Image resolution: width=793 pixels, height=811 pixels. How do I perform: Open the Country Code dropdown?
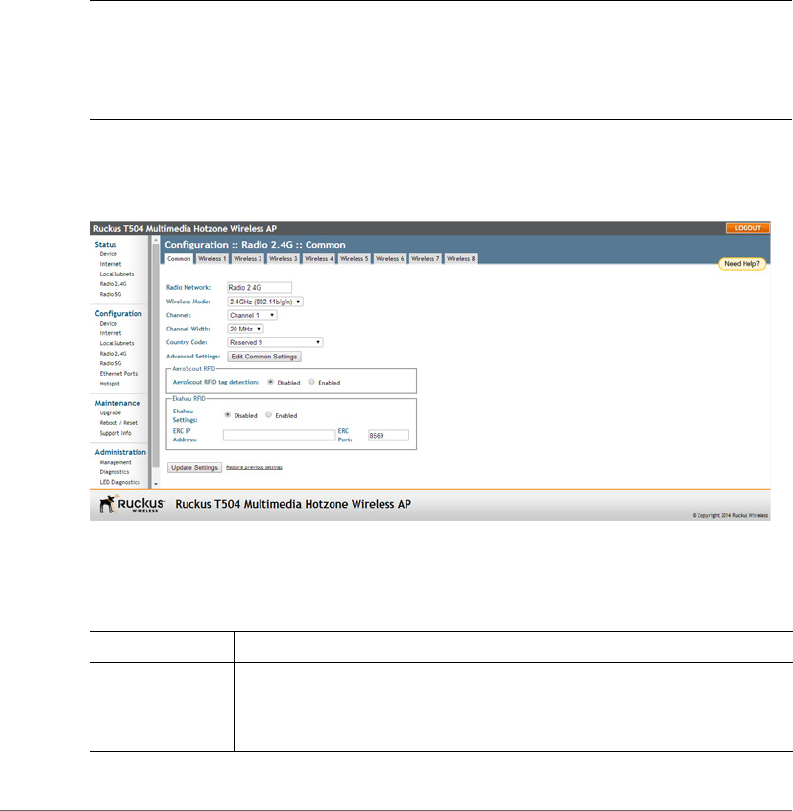pyautogui.click(x=275, y=342)
